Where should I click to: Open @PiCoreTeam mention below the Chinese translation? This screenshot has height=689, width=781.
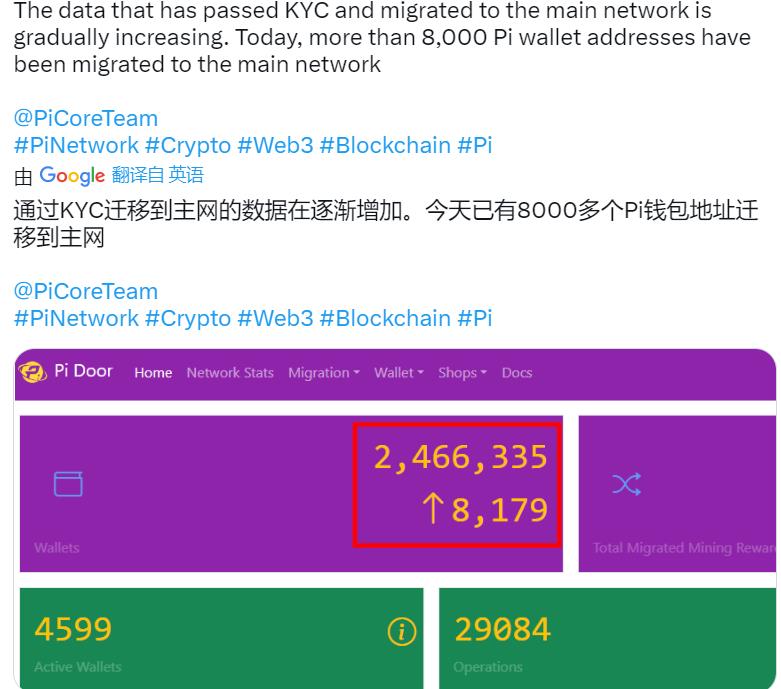tap(86, 292)
